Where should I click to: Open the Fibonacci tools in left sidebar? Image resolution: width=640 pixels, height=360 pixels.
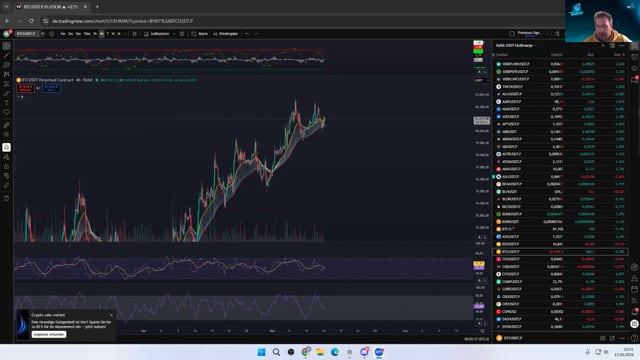coord(7,65)
